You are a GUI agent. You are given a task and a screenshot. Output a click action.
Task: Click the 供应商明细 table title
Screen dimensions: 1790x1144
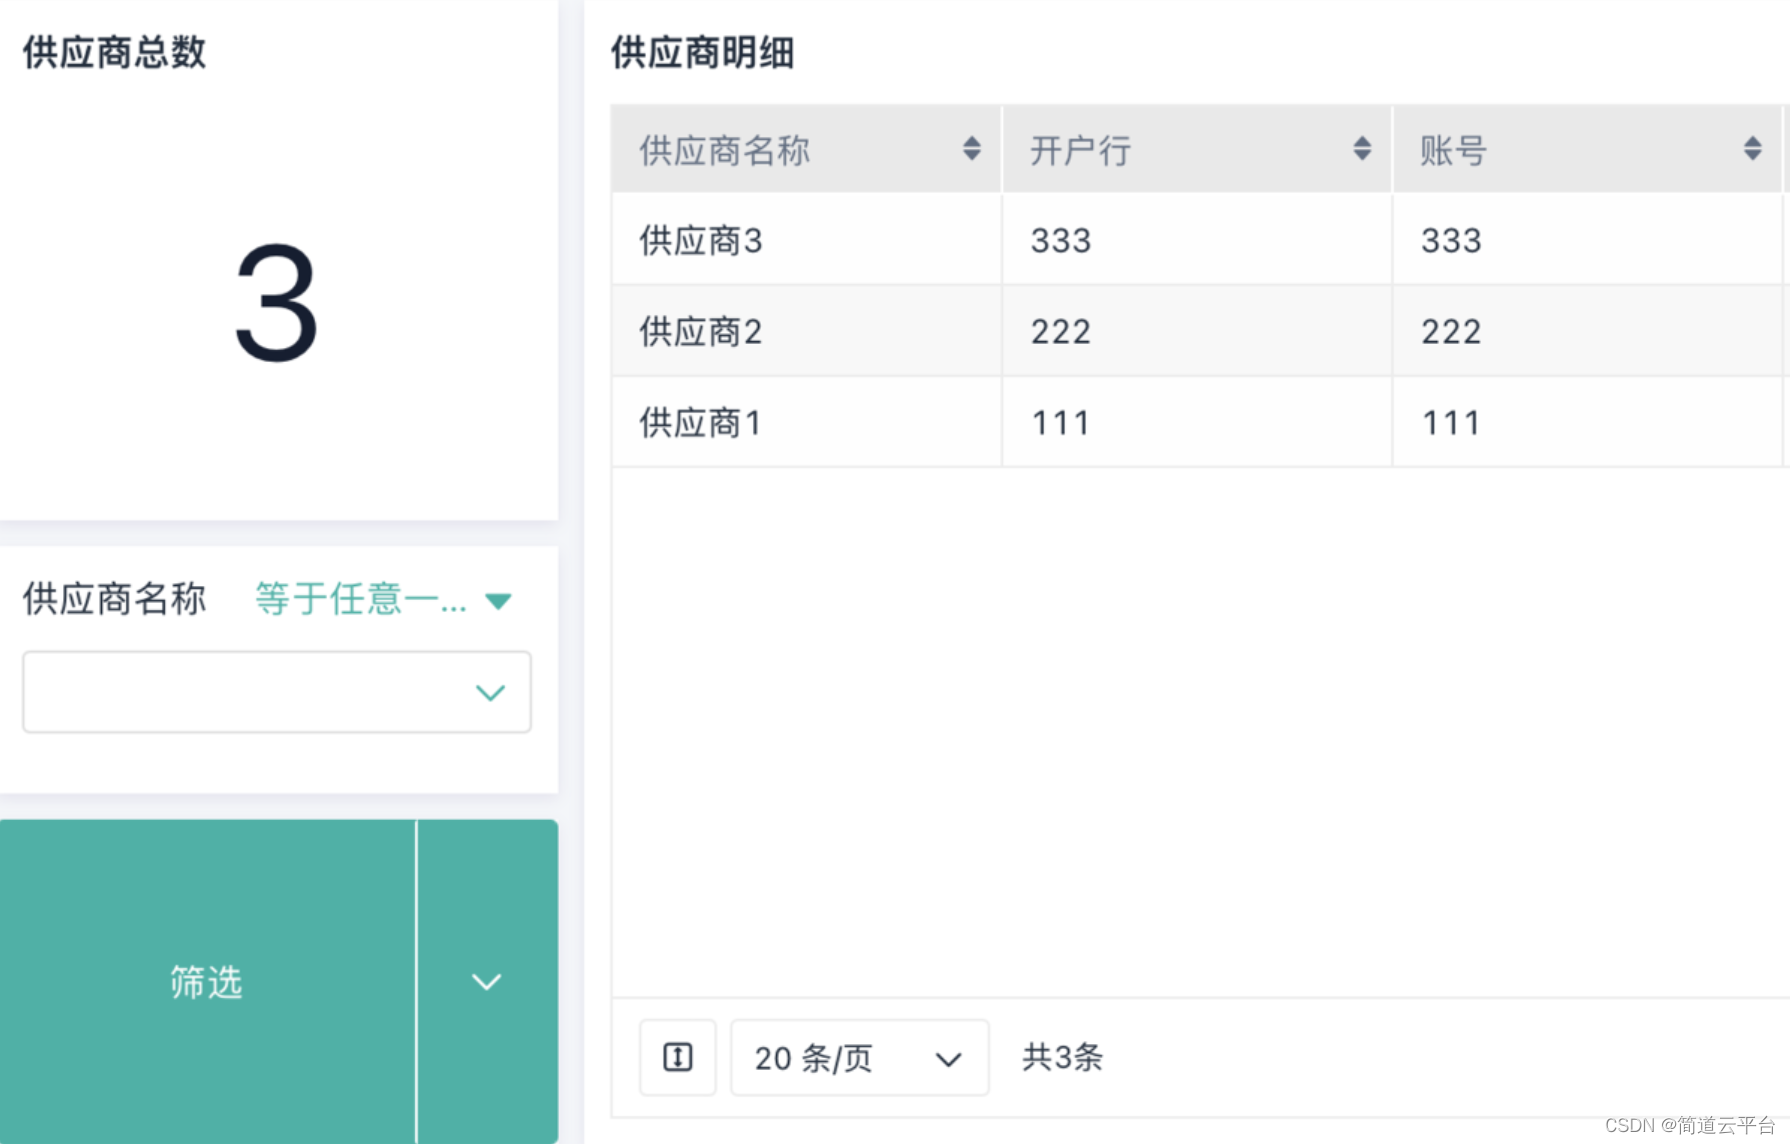pos(703,52)
